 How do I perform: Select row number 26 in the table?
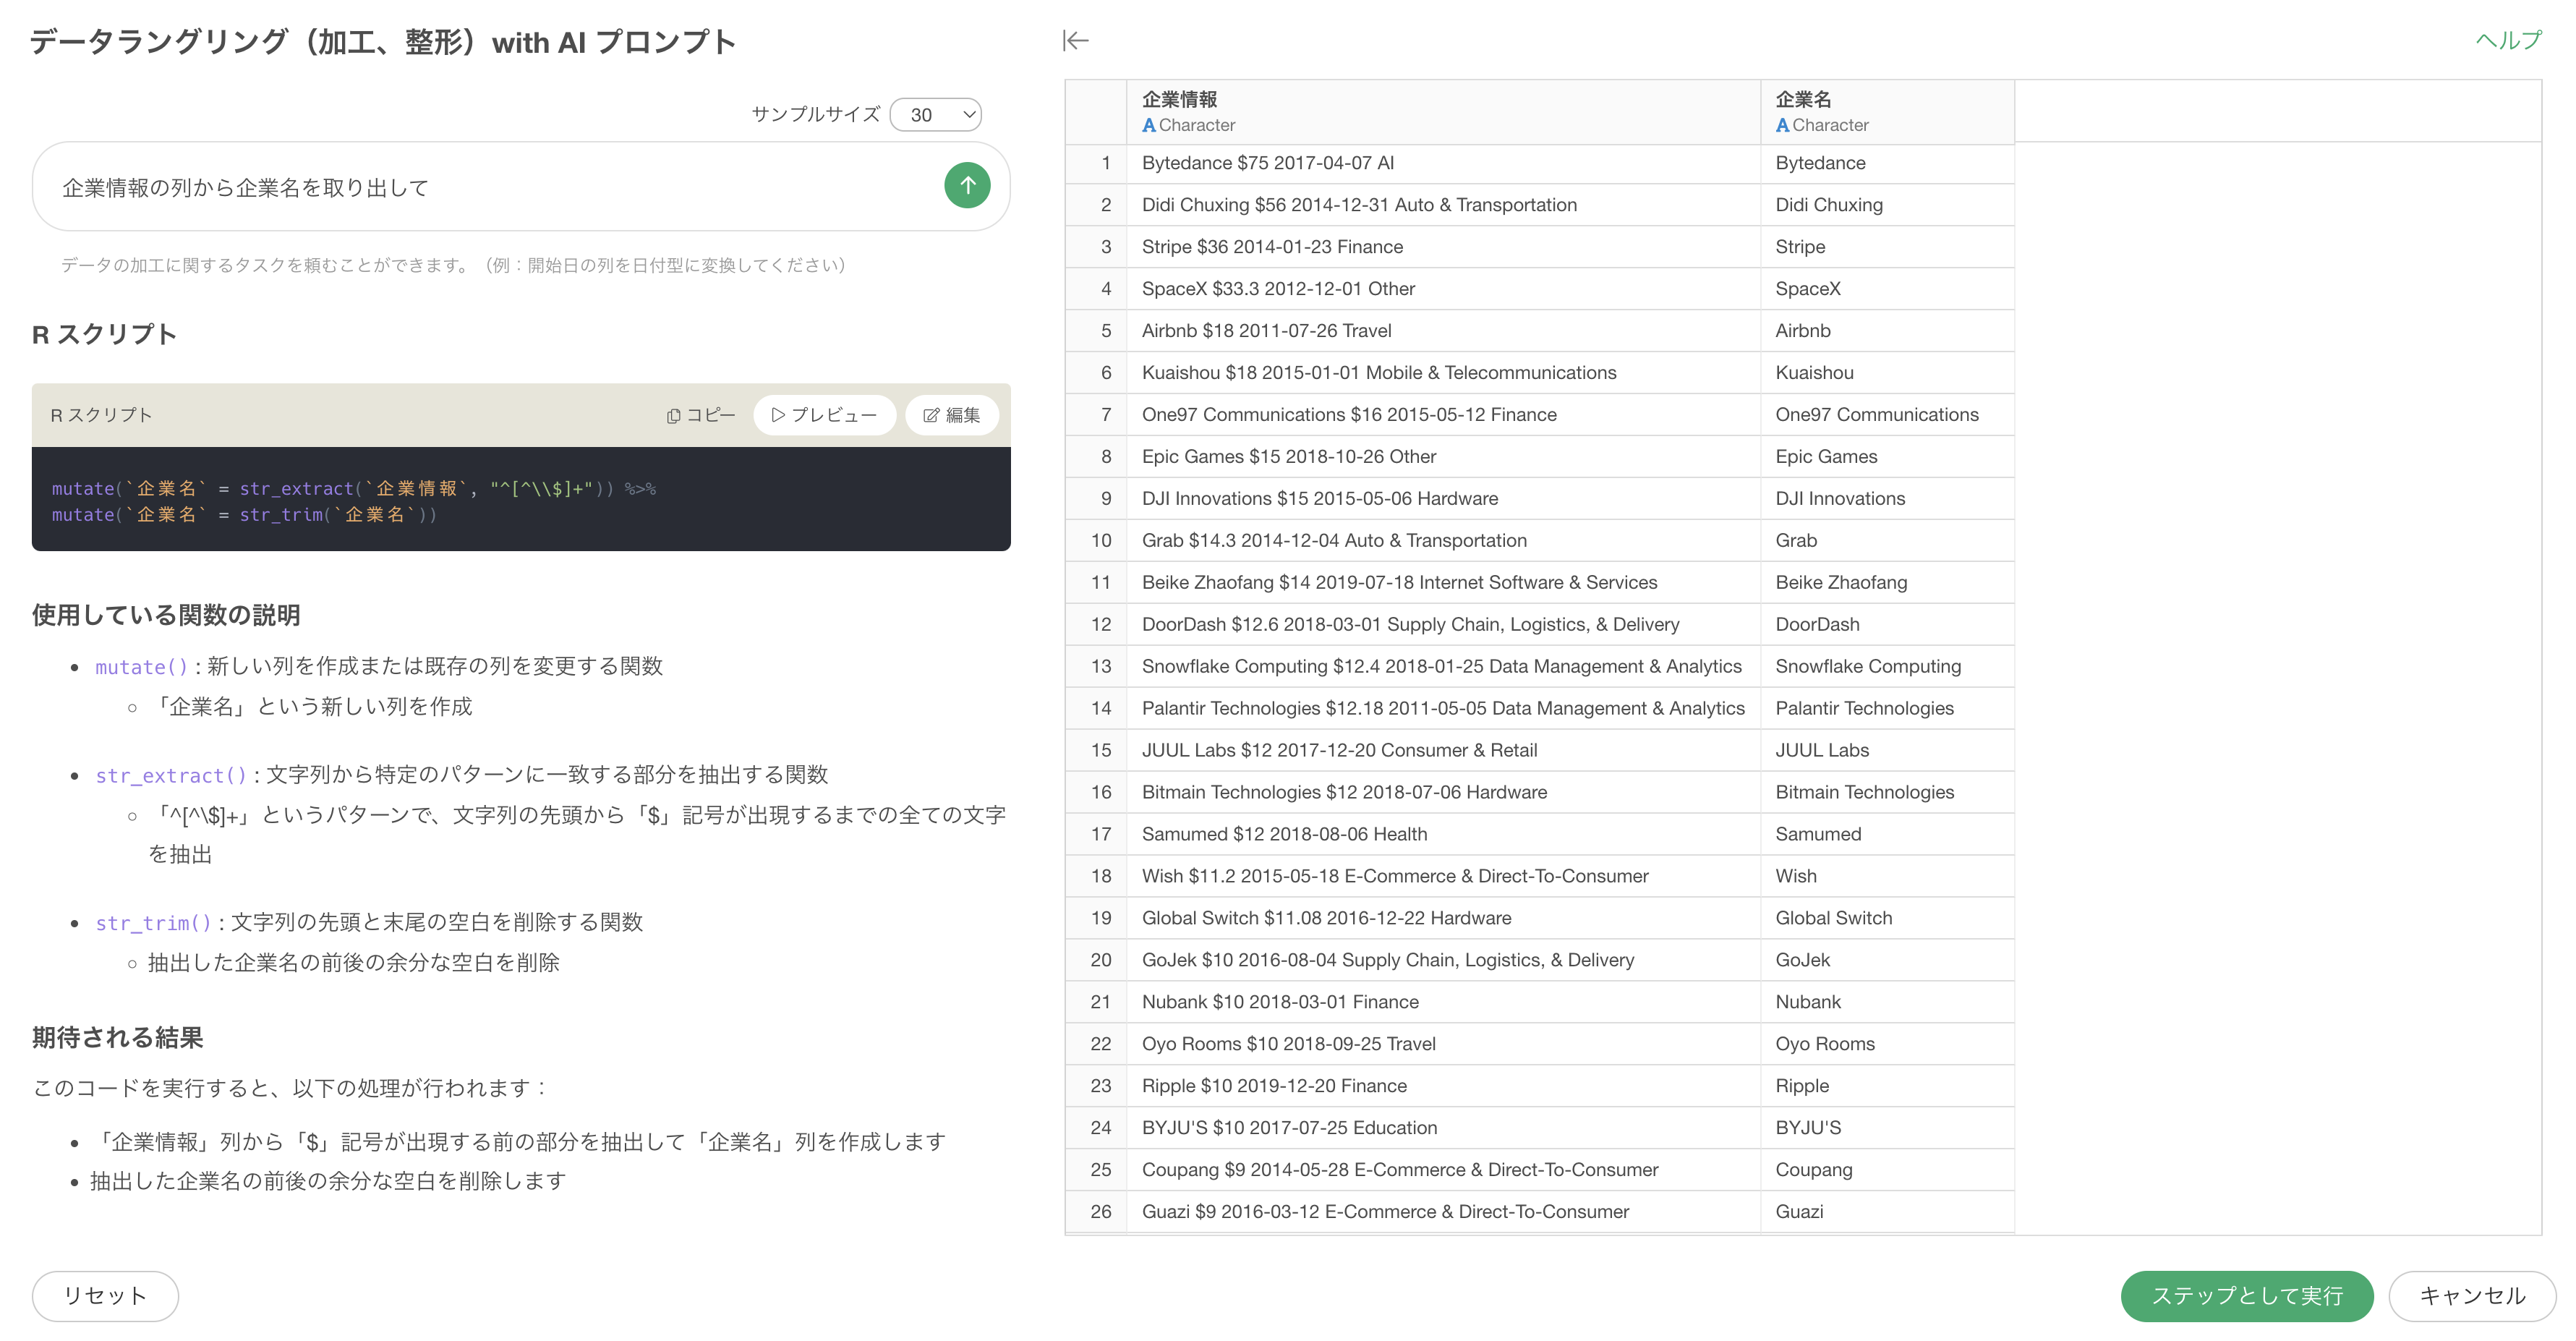click(x=1100, y=1212)
